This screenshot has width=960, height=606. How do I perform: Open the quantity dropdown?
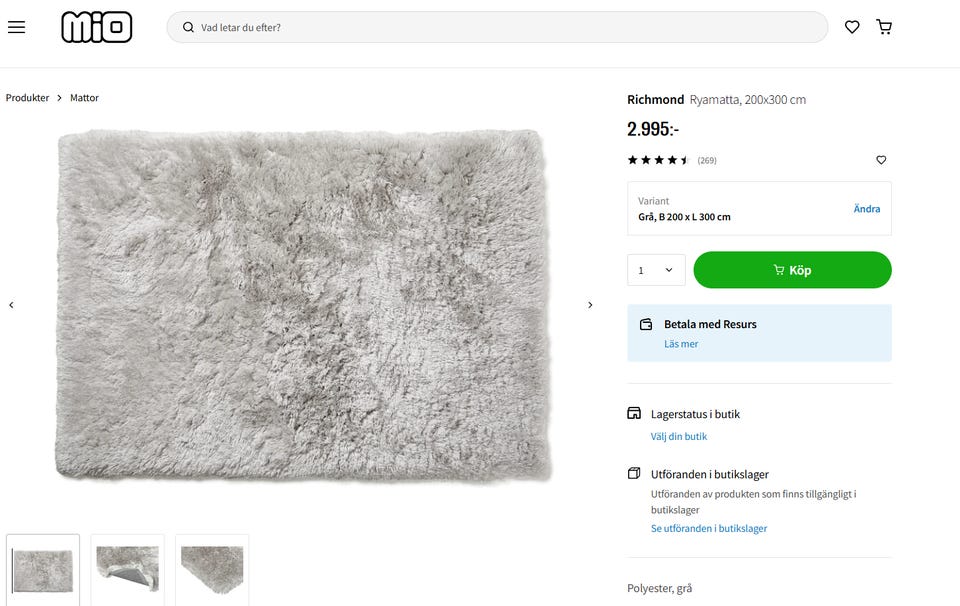point(656,269)
